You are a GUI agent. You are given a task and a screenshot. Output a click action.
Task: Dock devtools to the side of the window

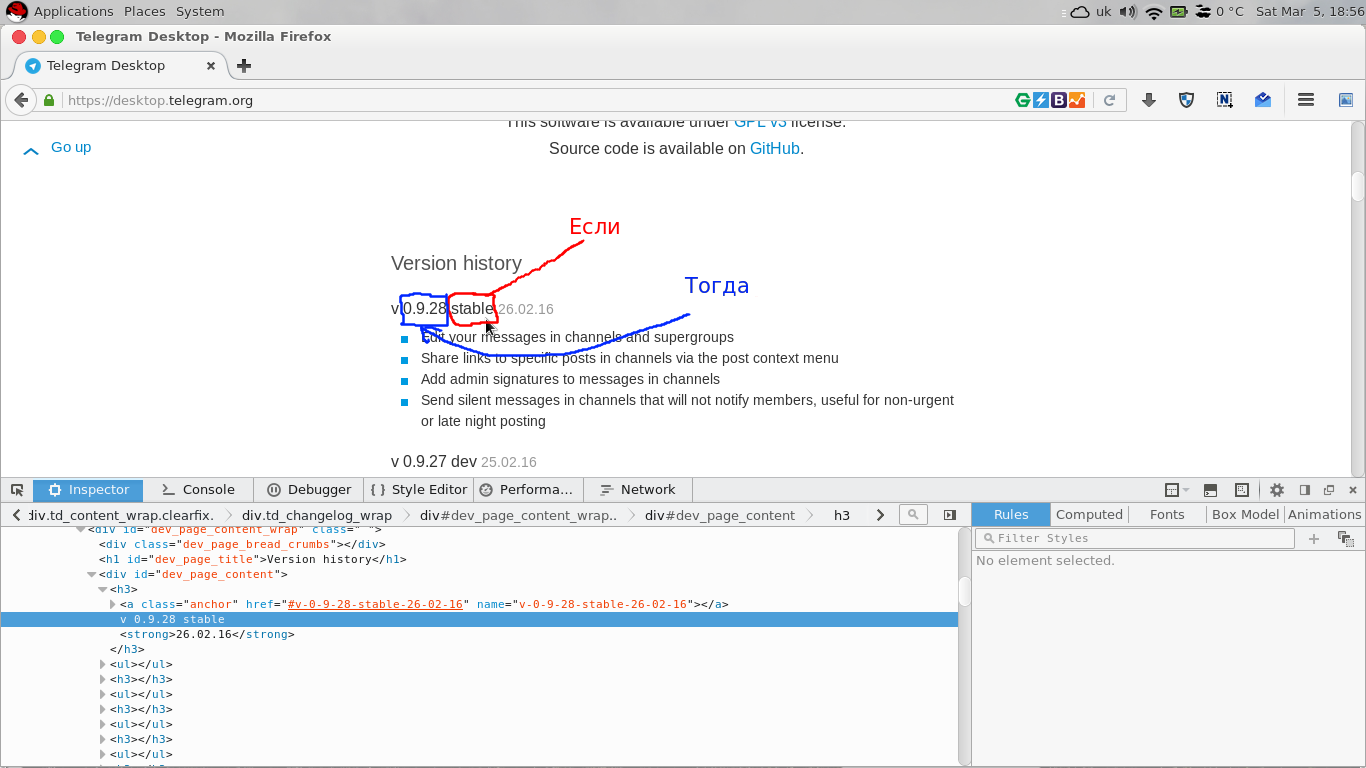click(x=1305, y=490)
